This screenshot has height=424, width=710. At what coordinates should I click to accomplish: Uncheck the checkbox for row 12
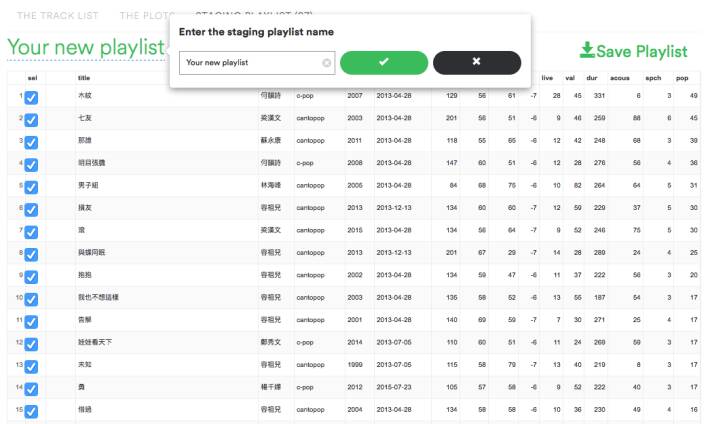click(x=31, y=344)
